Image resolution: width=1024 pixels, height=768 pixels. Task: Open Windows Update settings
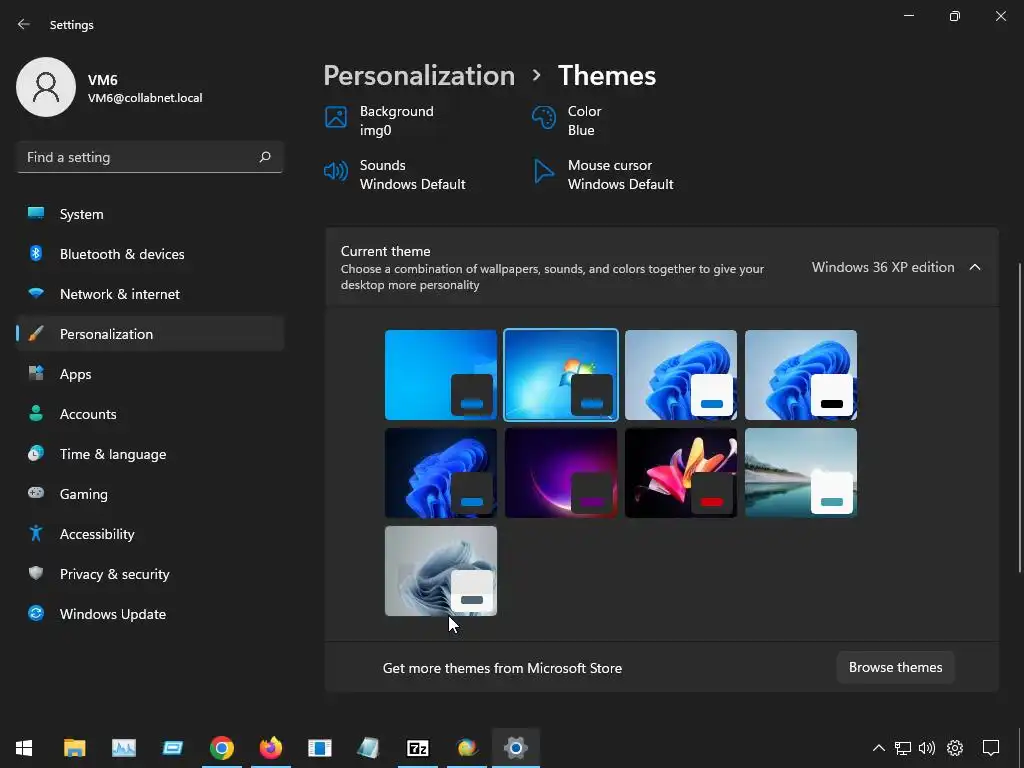click(x=150, y=614)
